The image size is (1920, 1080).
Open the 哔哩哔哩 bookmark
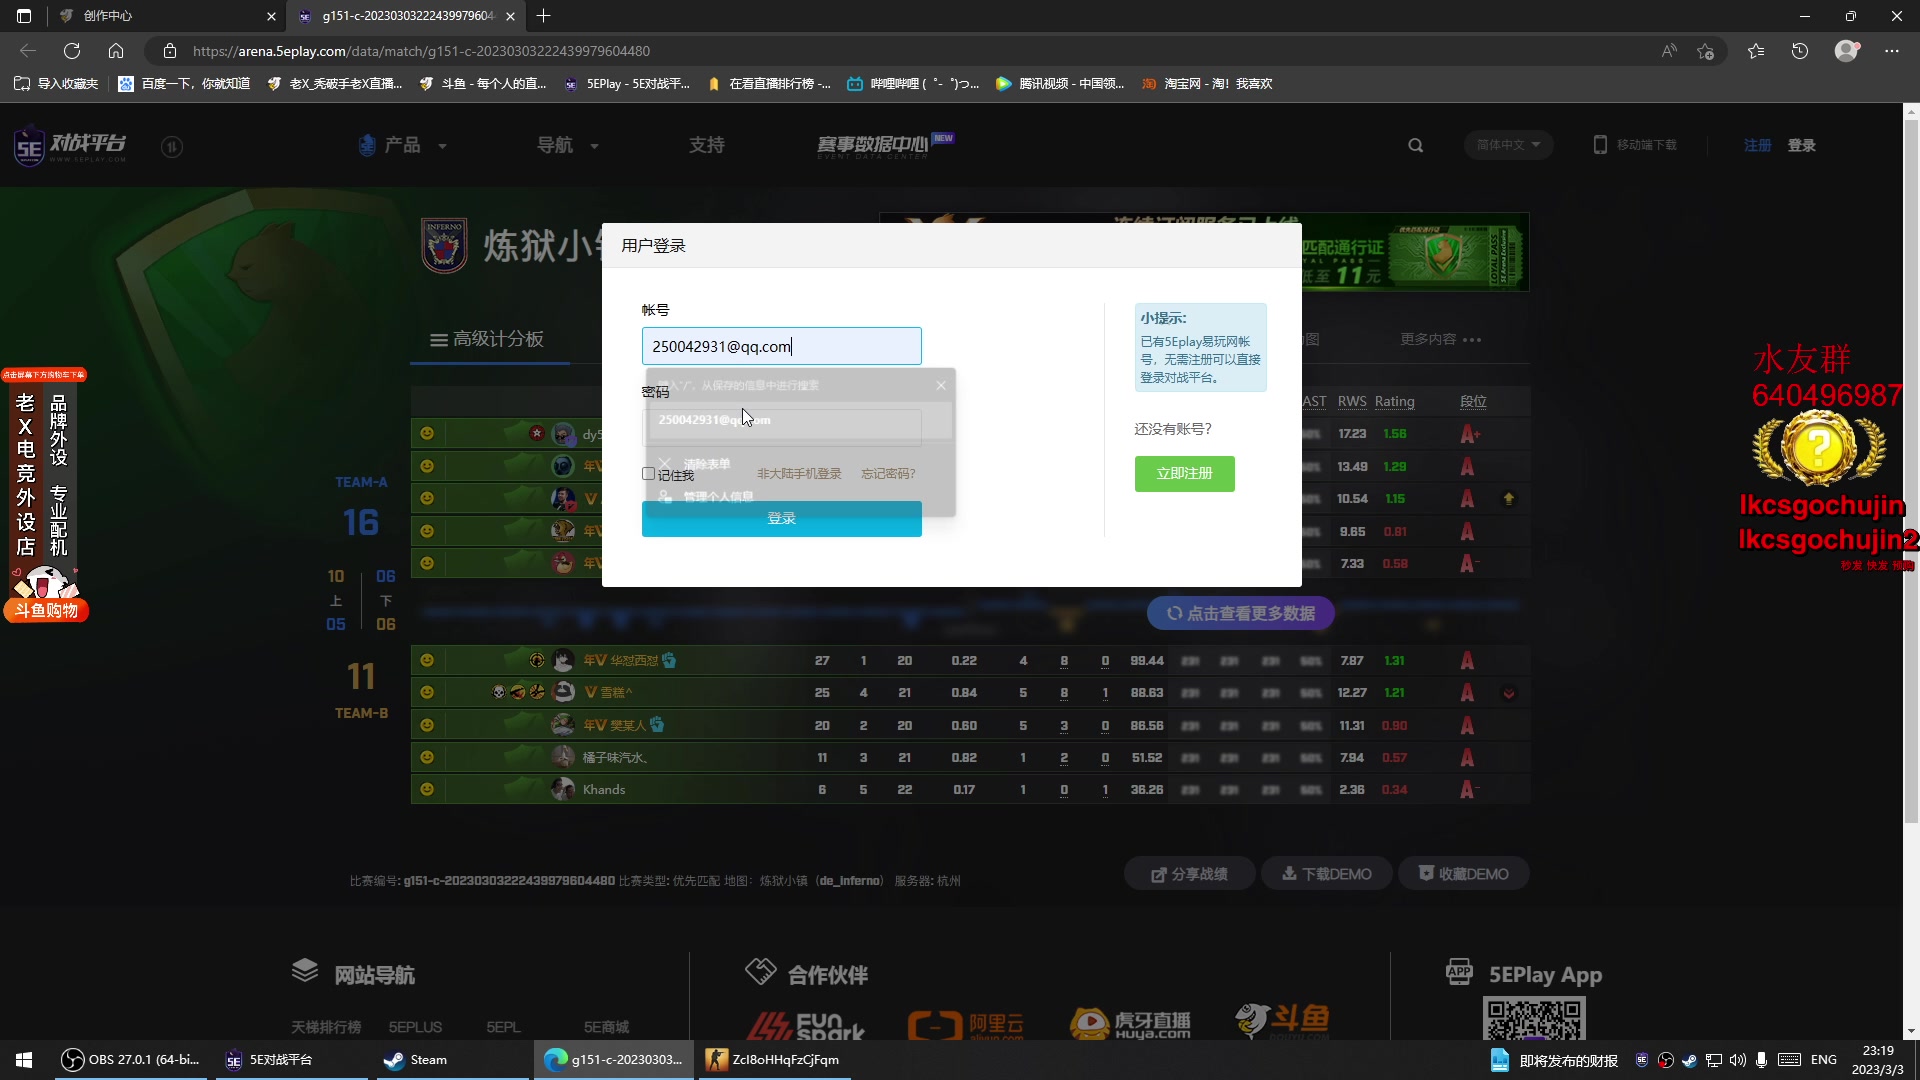click(913, 84)
